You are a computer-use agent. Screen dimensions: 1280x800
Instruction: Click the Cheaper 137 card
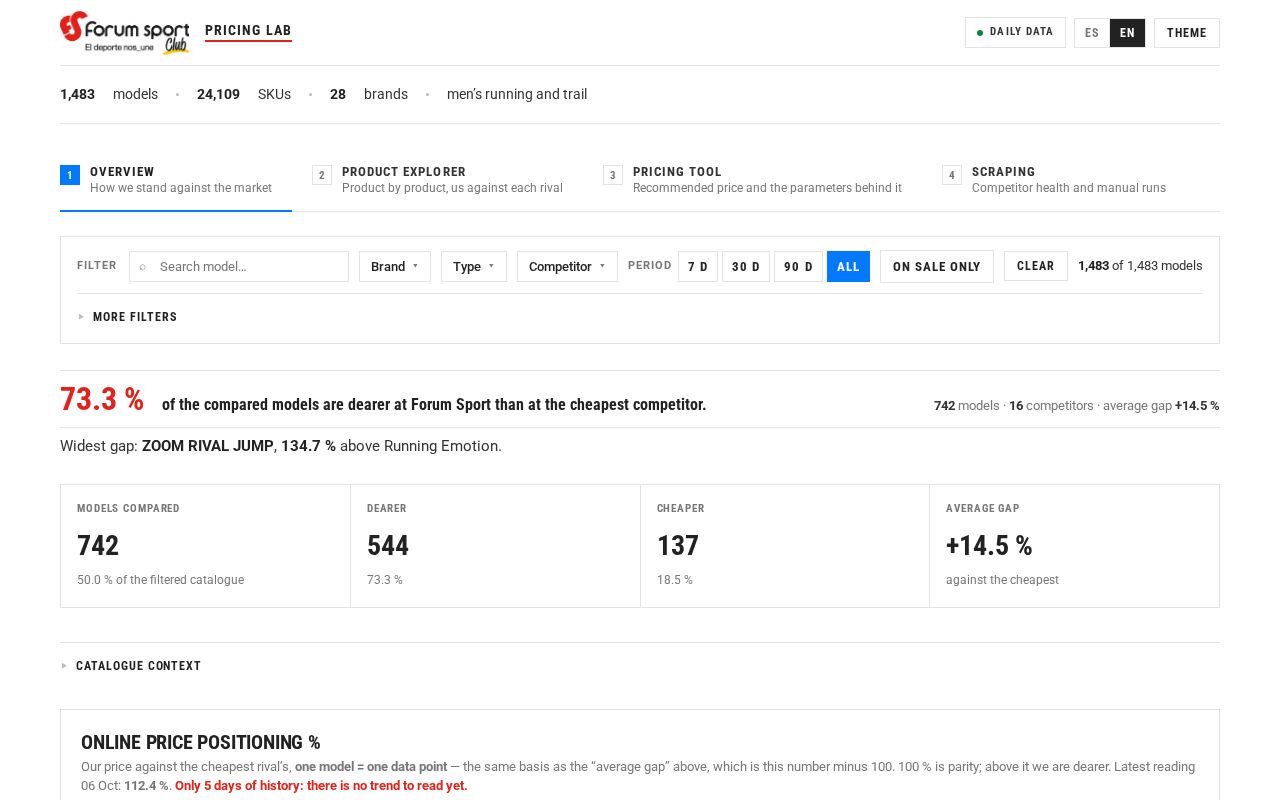[785, 546]
